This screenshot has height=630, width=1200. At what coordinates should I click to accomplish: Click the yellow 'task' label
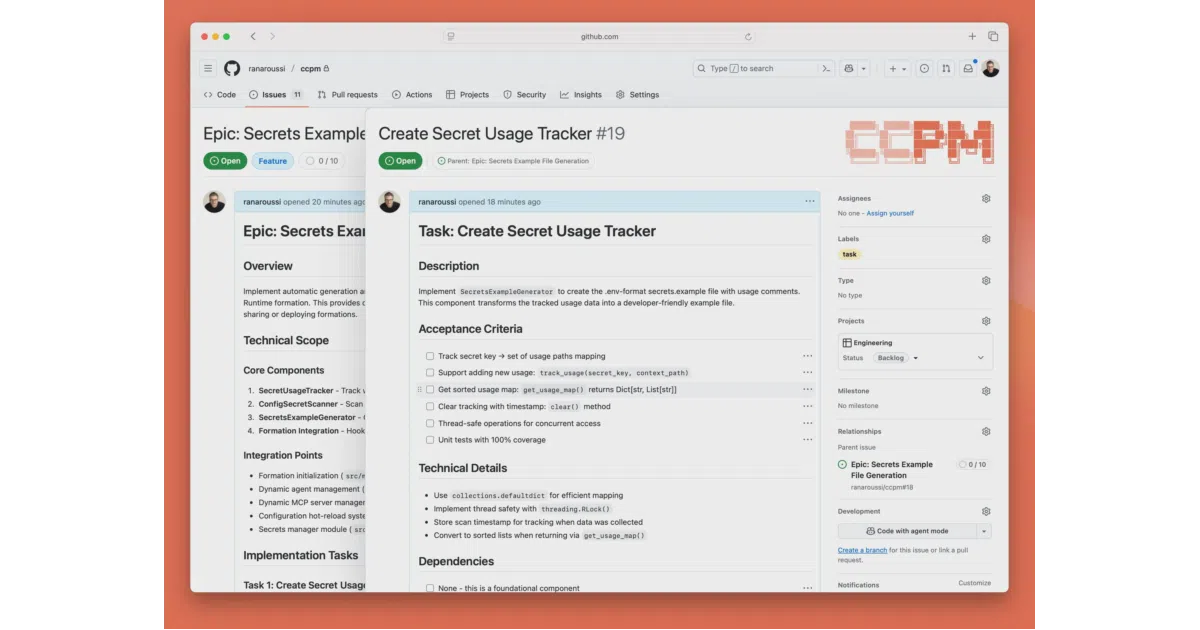[x=849, y=255]
